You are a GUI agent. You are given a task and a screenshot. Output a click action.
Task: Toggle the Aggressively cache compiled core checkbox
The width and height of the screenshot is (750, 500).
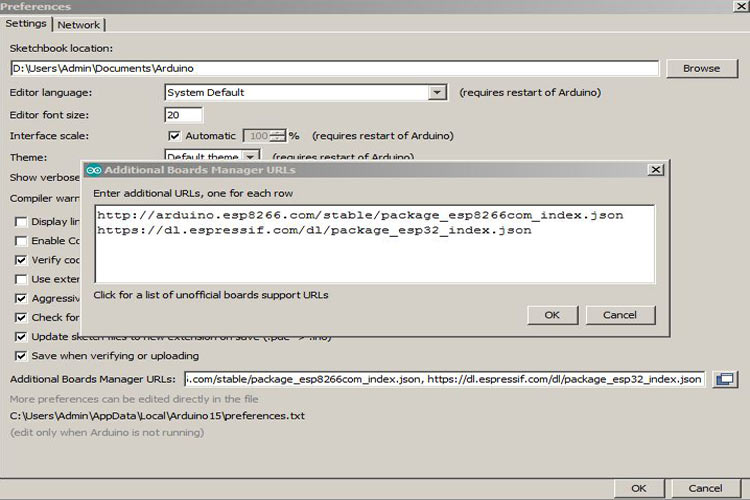click(21, 299)
